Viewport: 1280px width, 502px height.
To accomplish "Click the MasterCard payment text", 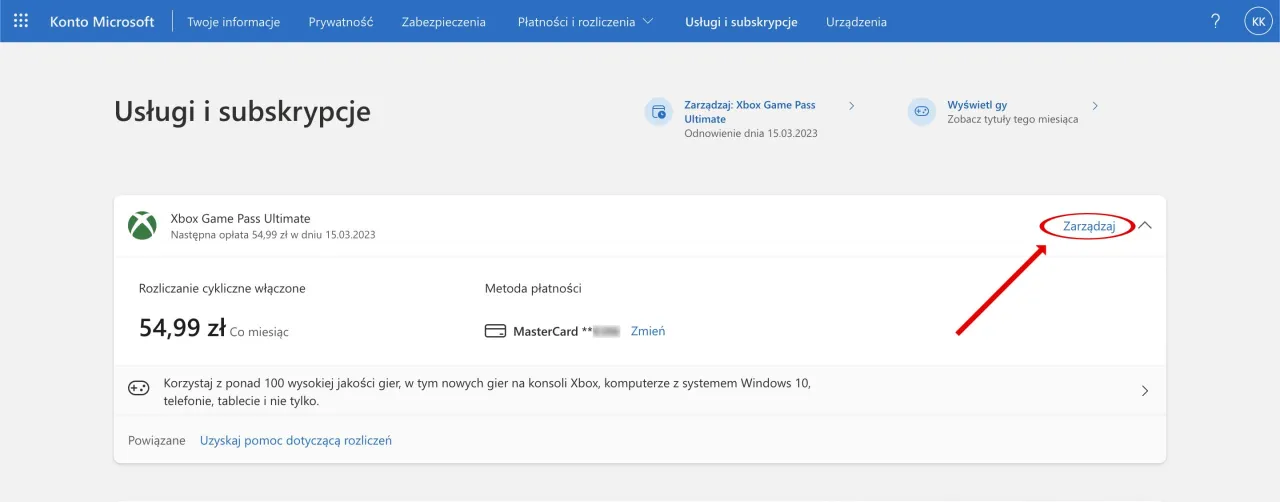I will point(567,331).
